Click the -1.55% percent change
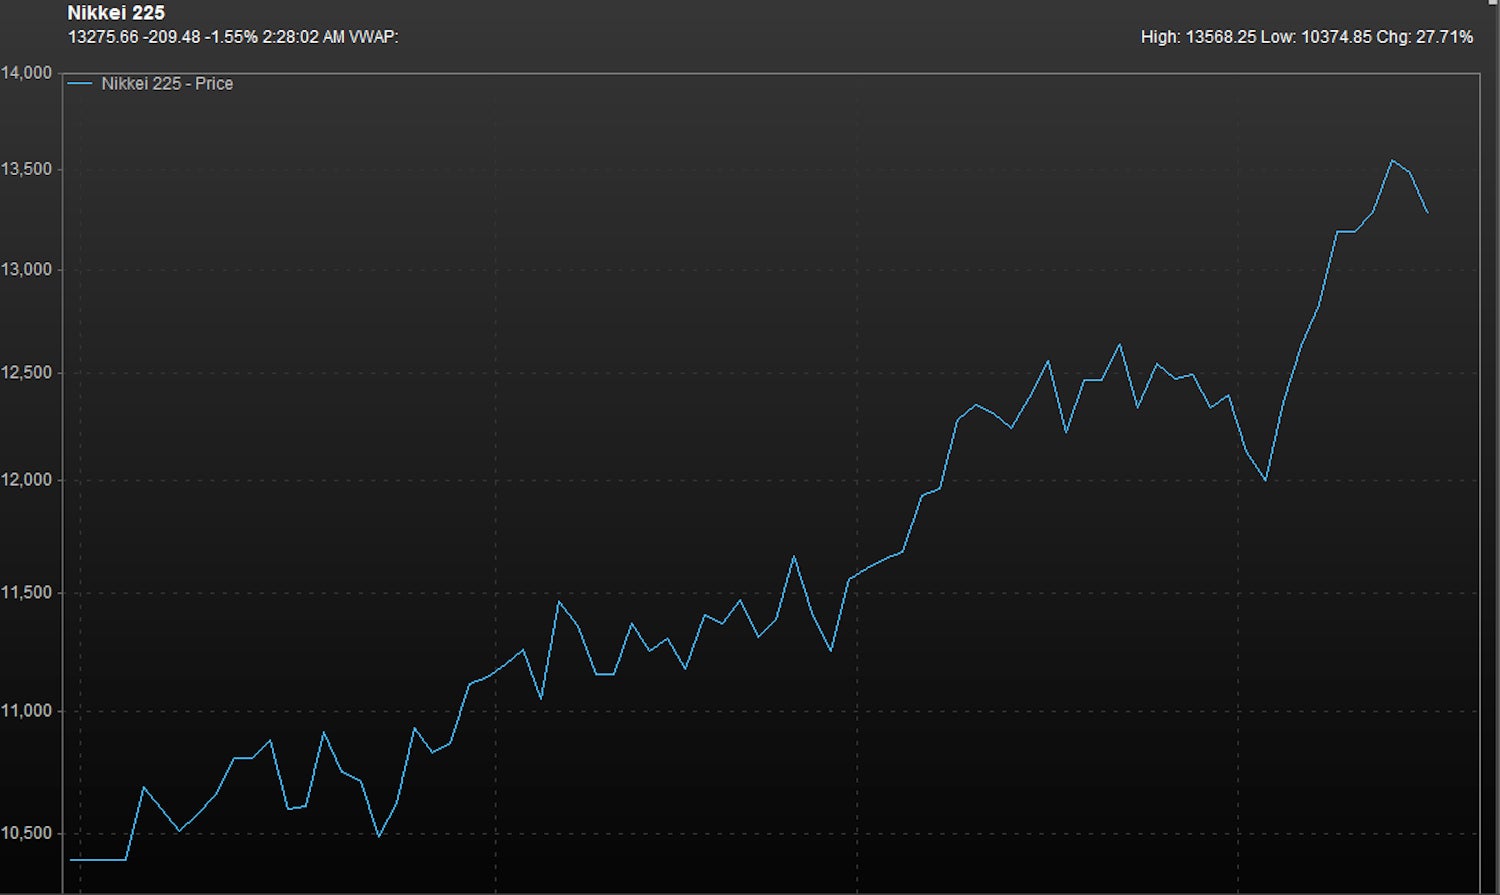This screenshot has width=1500, height=895. (x=231, y=37)
